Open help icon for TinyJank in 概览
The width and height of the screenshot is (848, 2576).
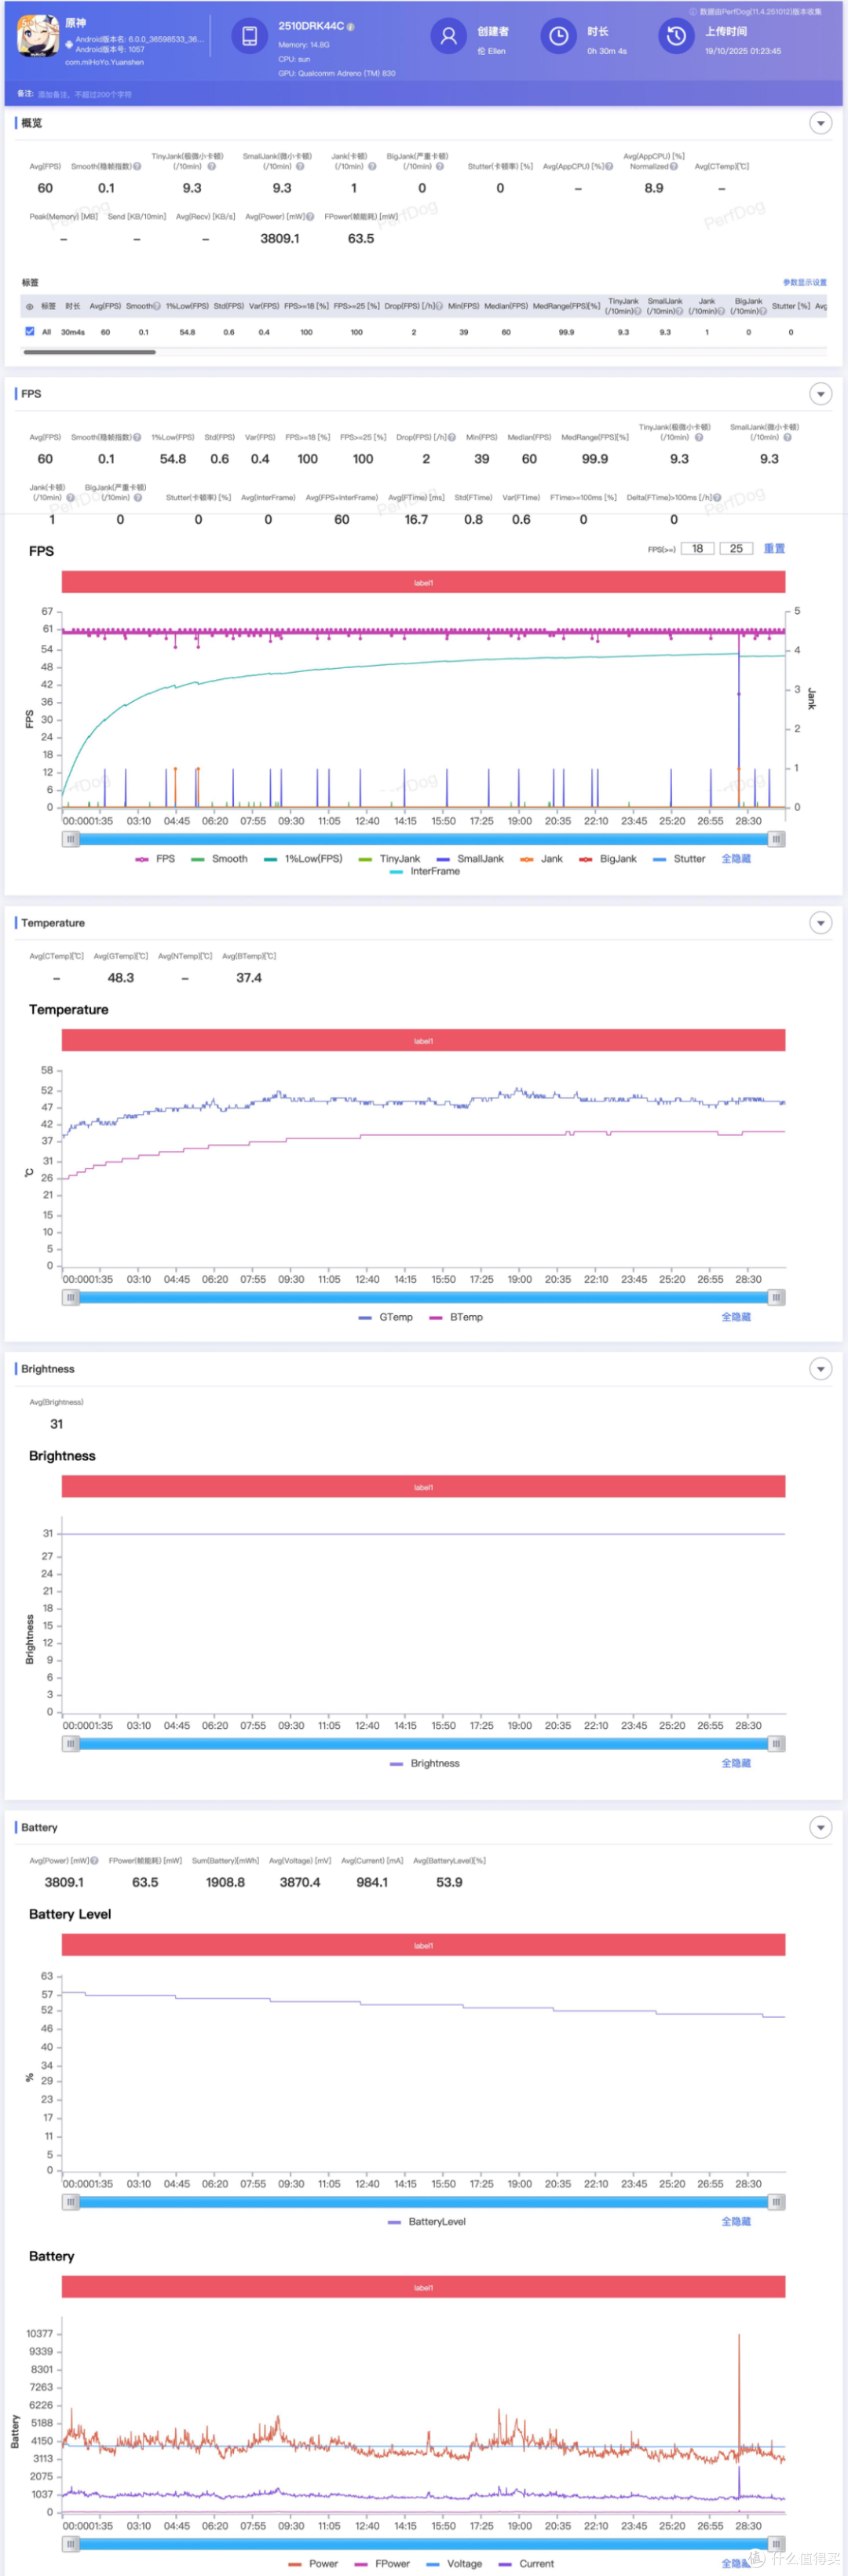tap(211, 167)
